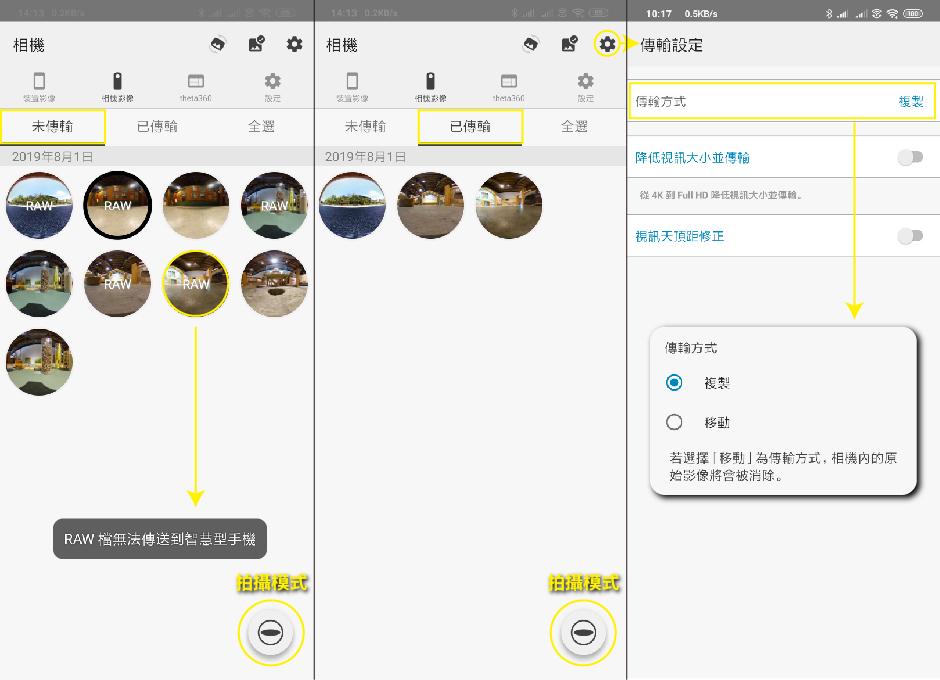Tap the camera connection icon on left screen
Image resolution: width=940 pixels, height=680 pixels.
coord(218,44)
